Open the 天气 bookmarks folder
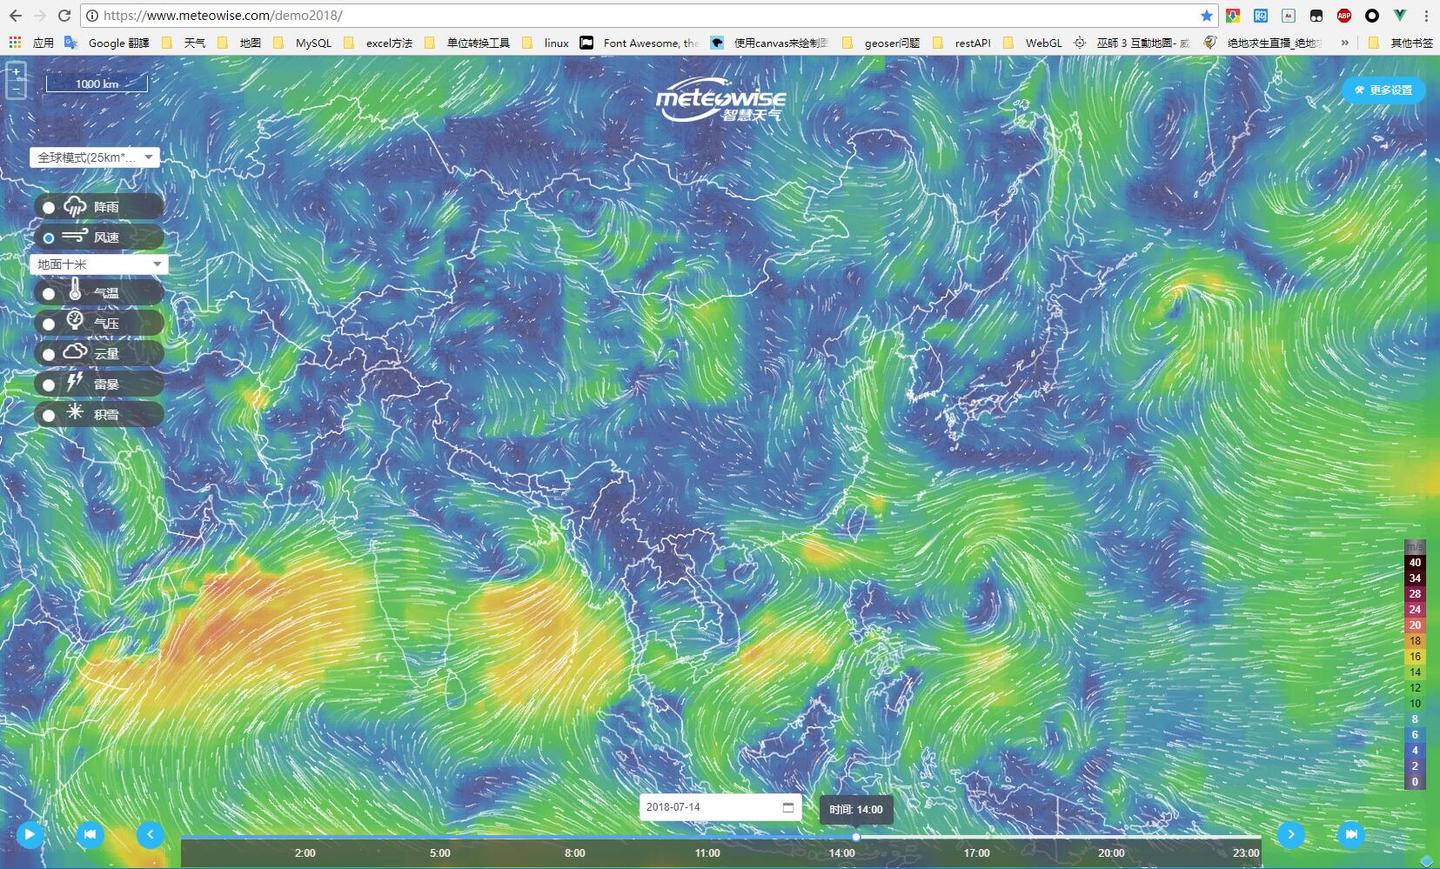This screenshot has height=869, width=1440. [x=184, y=43]
